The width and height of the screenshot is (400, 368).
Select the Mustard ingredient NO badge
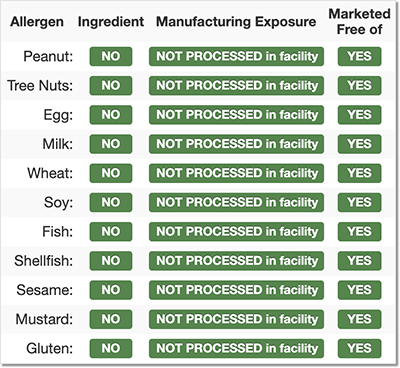111,319
